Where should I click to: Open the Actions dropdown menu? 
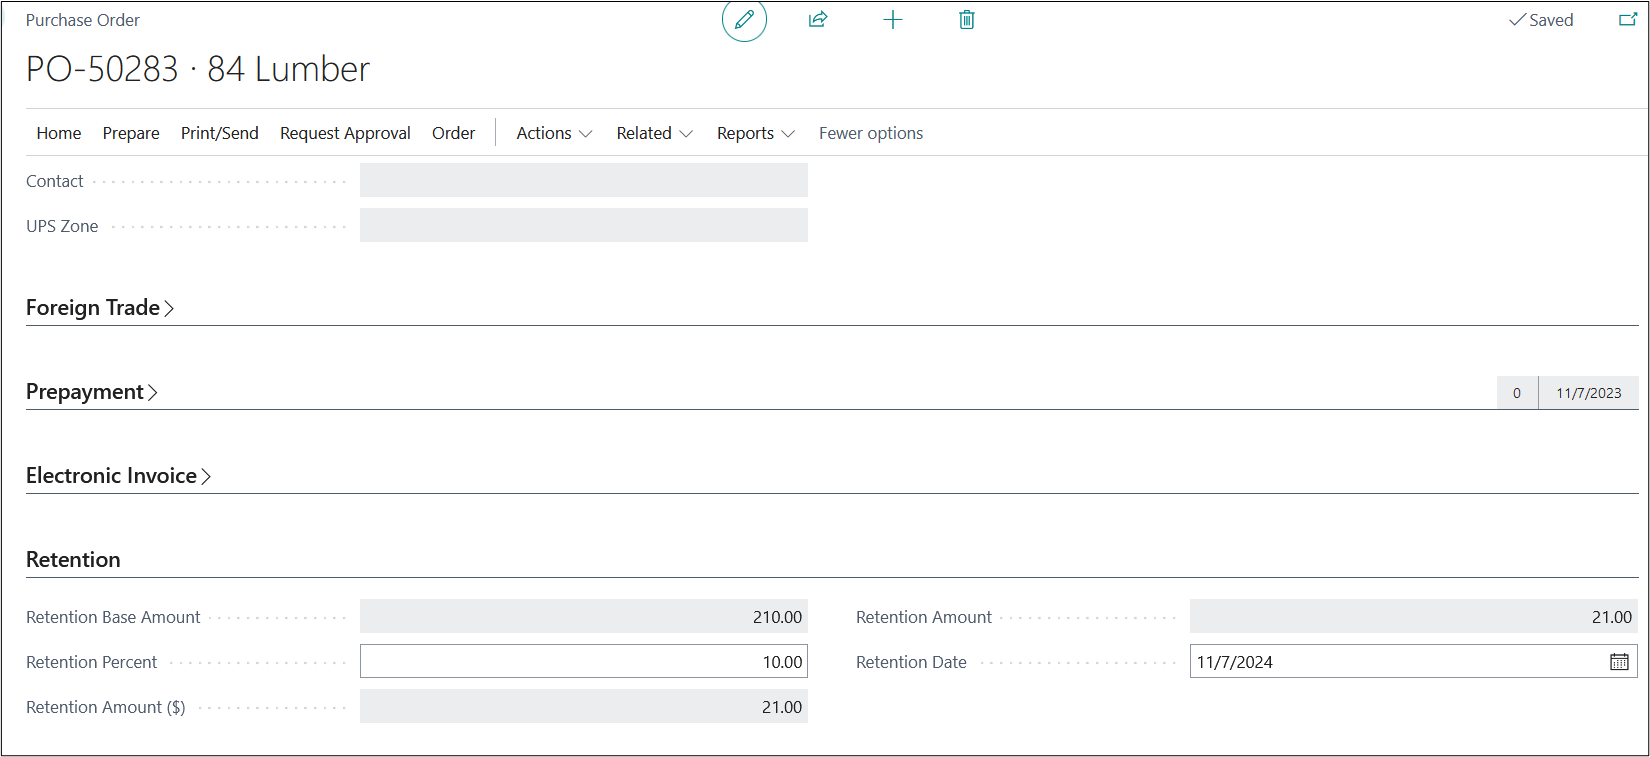click(x=554, y=133)
